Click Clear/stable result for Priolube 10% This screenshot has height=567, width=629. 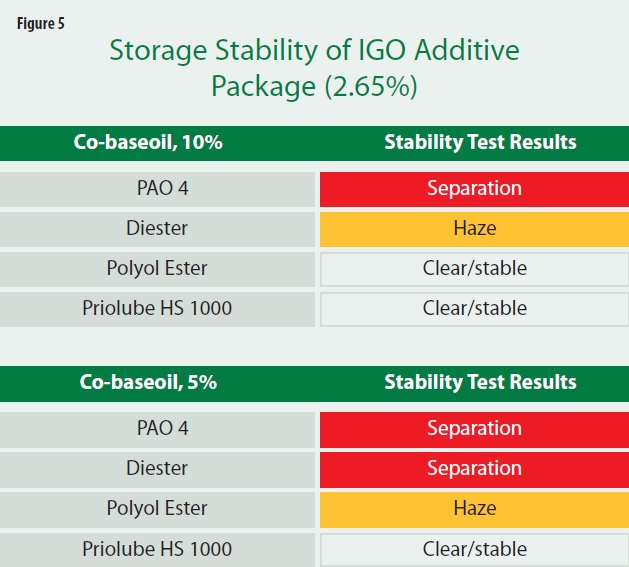coord(474,309)
